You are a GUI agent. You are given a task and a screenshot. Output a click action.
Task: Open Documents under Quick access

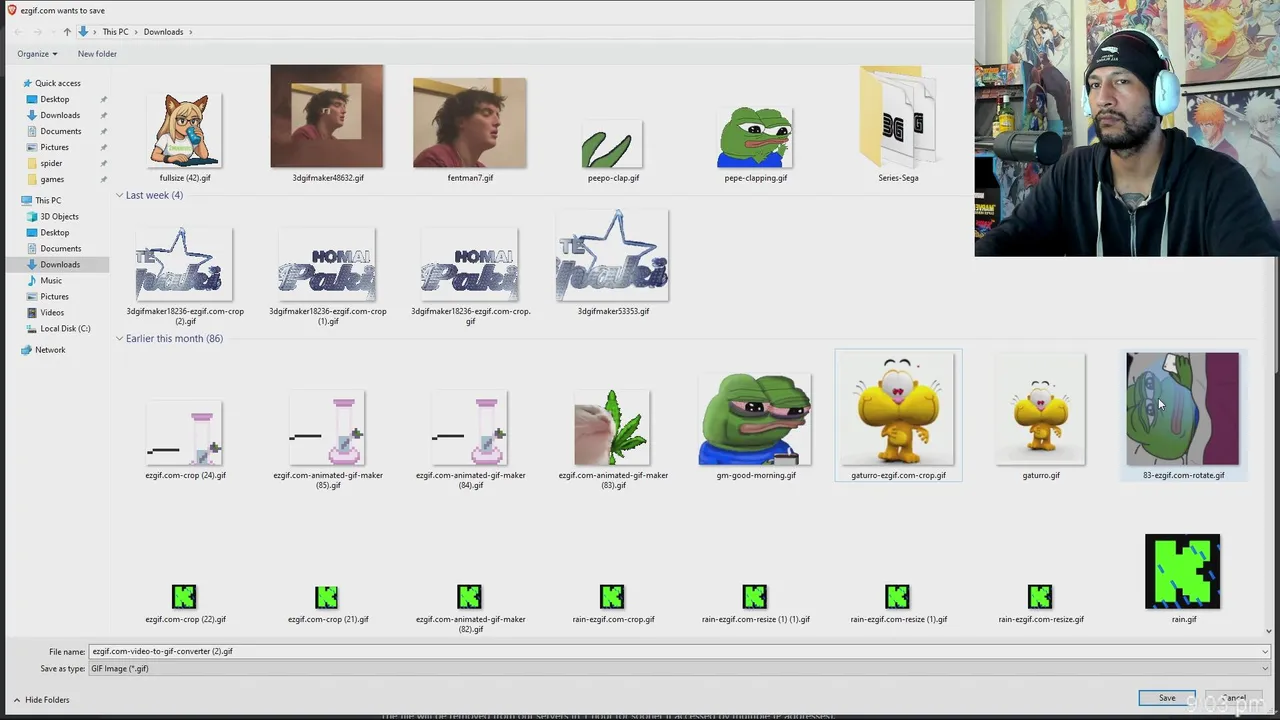click(x=60, y=131)
